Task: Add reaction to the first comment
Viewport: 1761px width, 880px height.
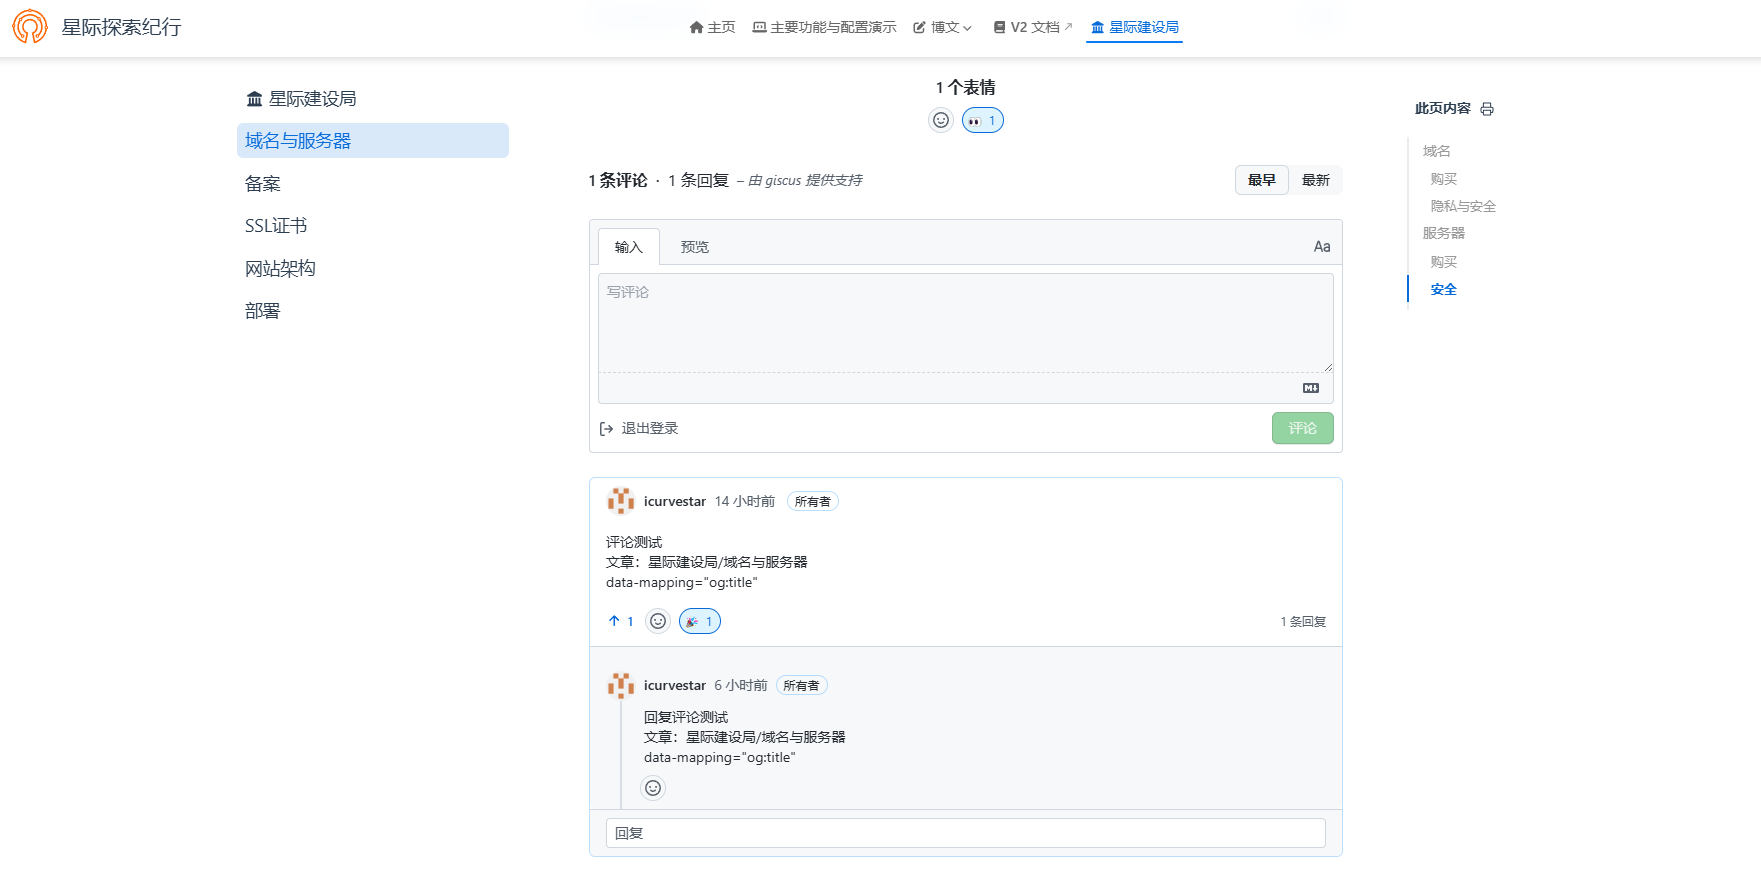Action: click(x=658, y=621)
